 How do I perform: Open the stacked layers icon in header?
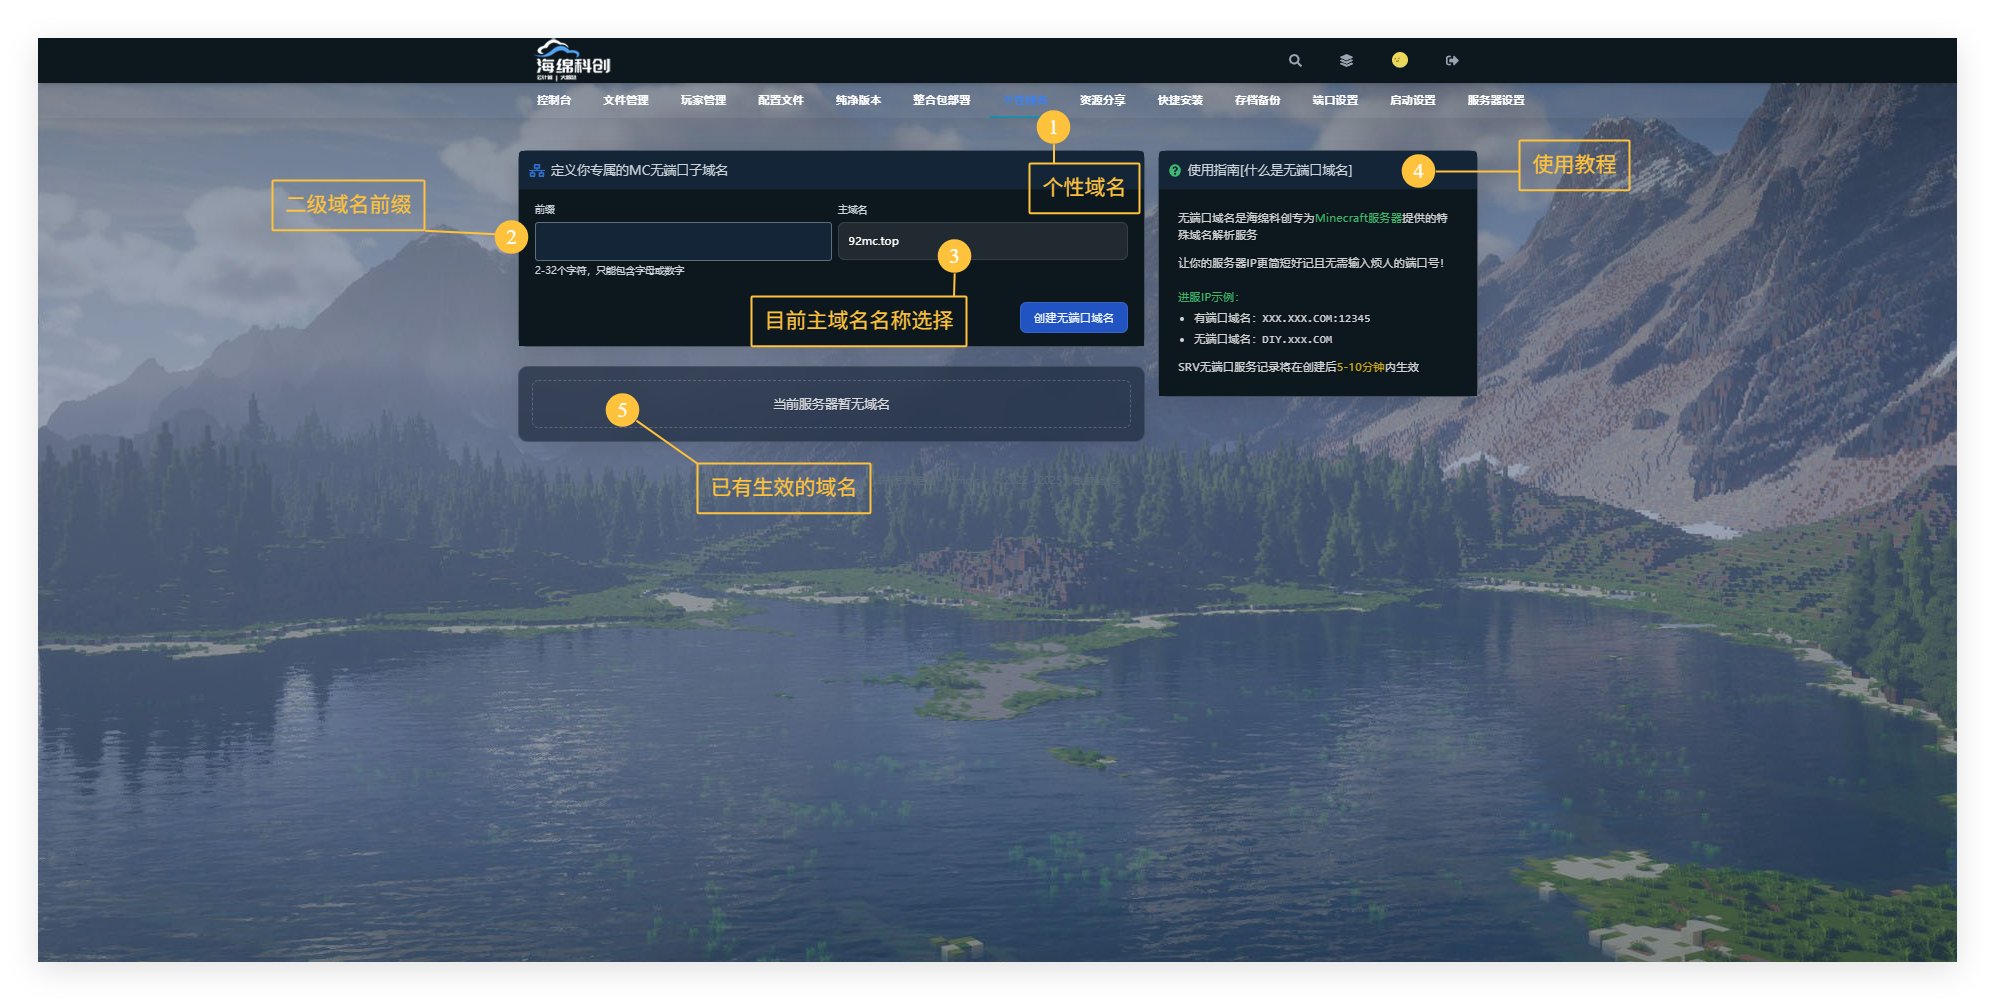[x=1346, y=61]
